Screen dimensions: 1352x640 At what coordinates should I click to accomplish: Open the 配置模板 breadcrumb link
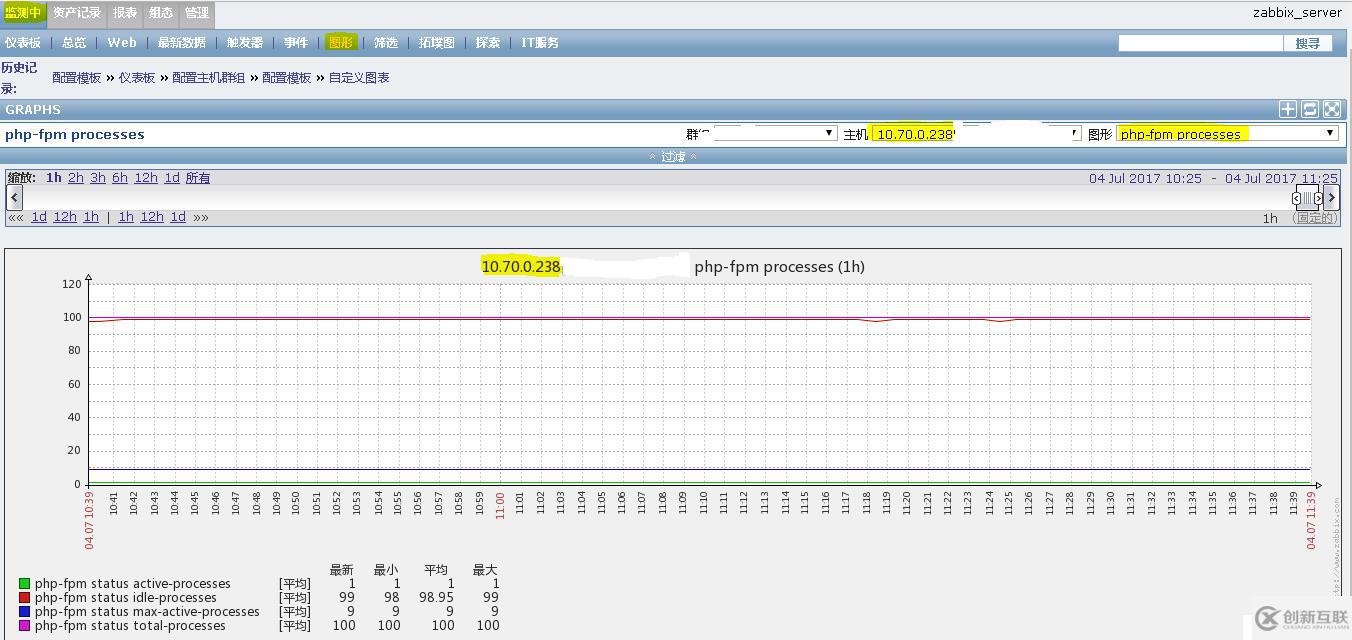[77, 77]
